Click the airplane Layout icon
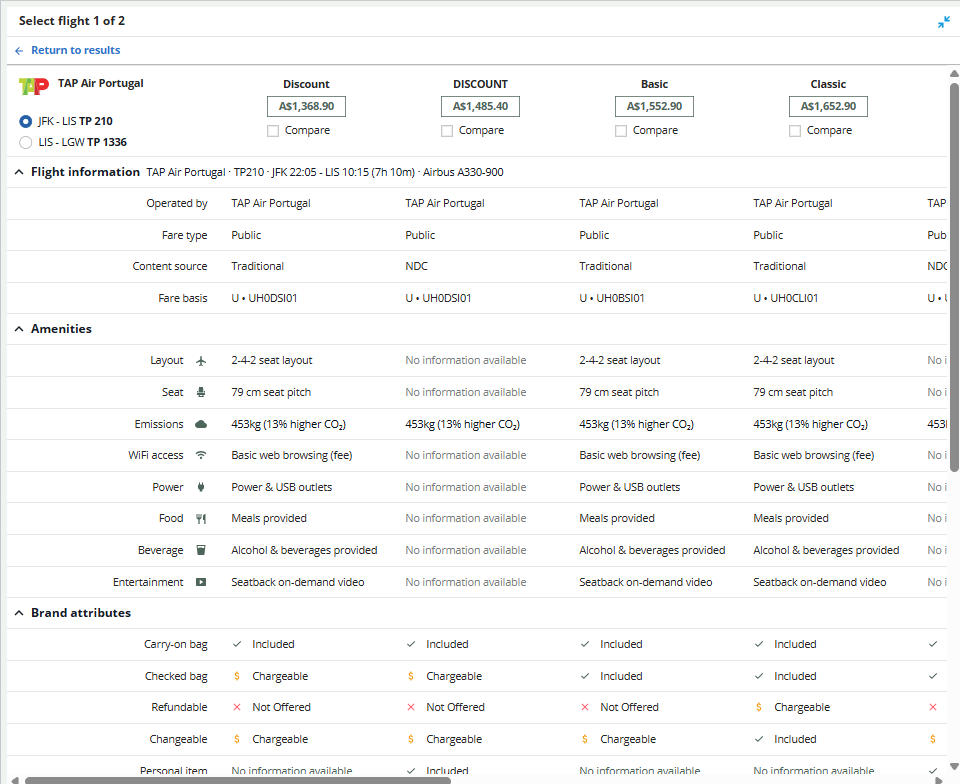Image resolution: width=960 pixels, height=784 pixels. click(201, 361)
